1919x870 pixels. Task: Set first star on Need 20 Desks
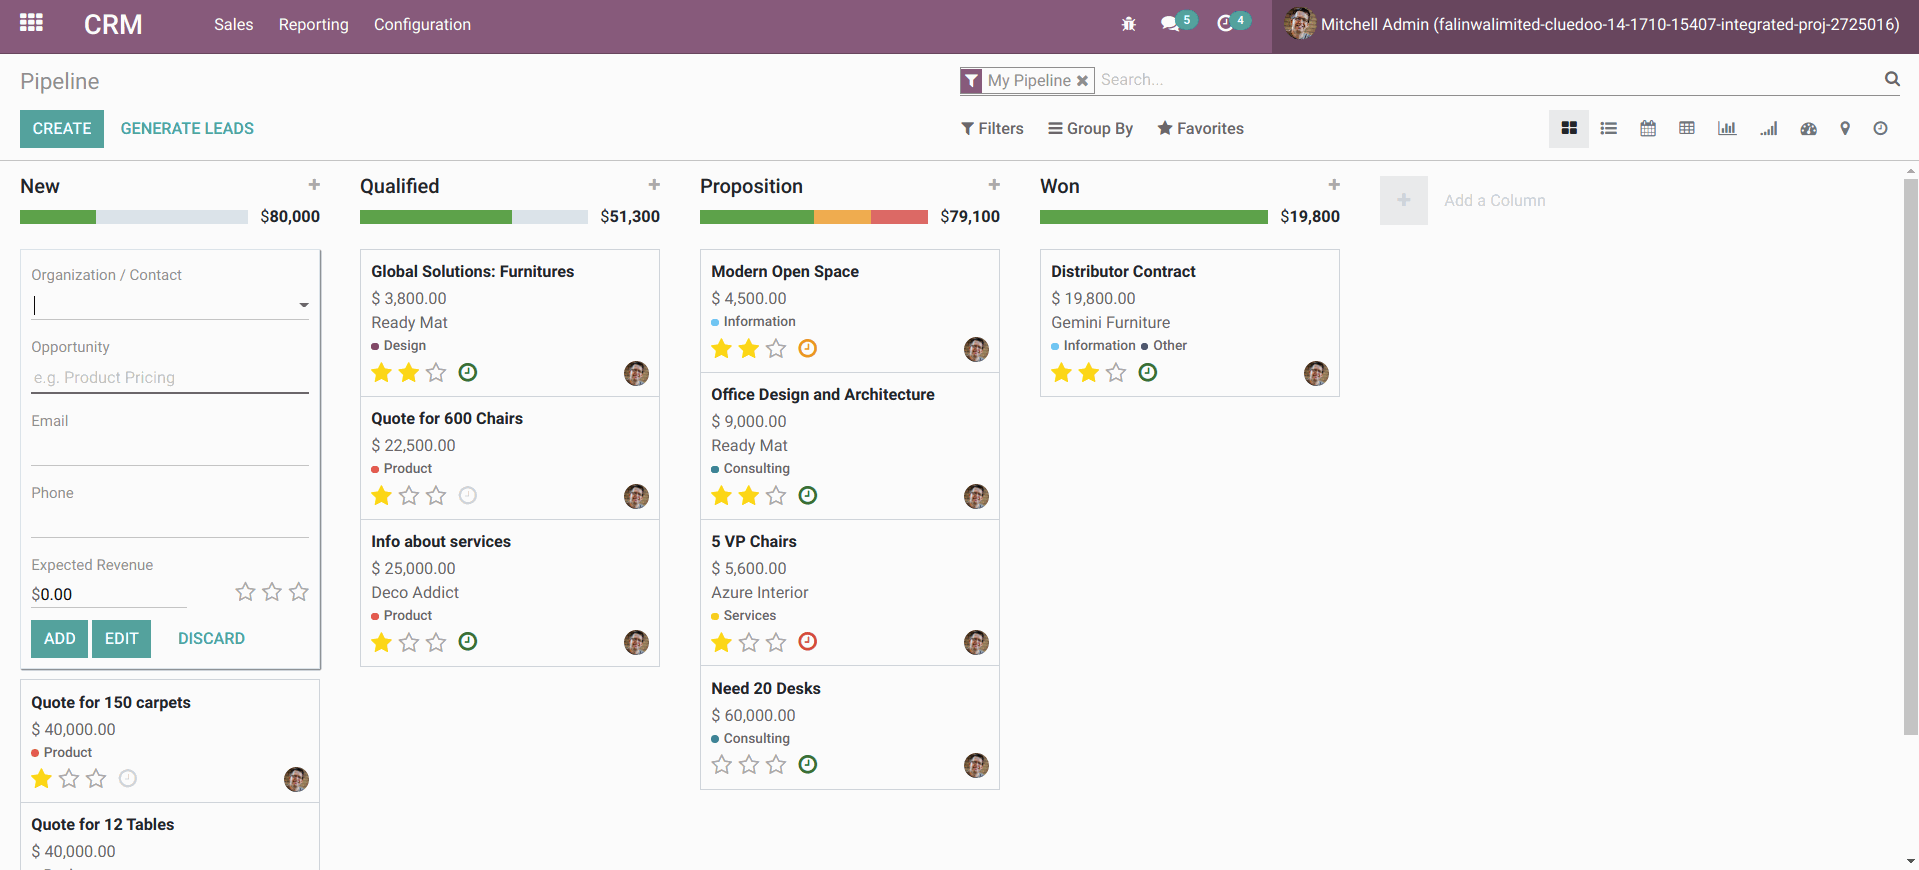pyautogui.click(x=722, y=764)
